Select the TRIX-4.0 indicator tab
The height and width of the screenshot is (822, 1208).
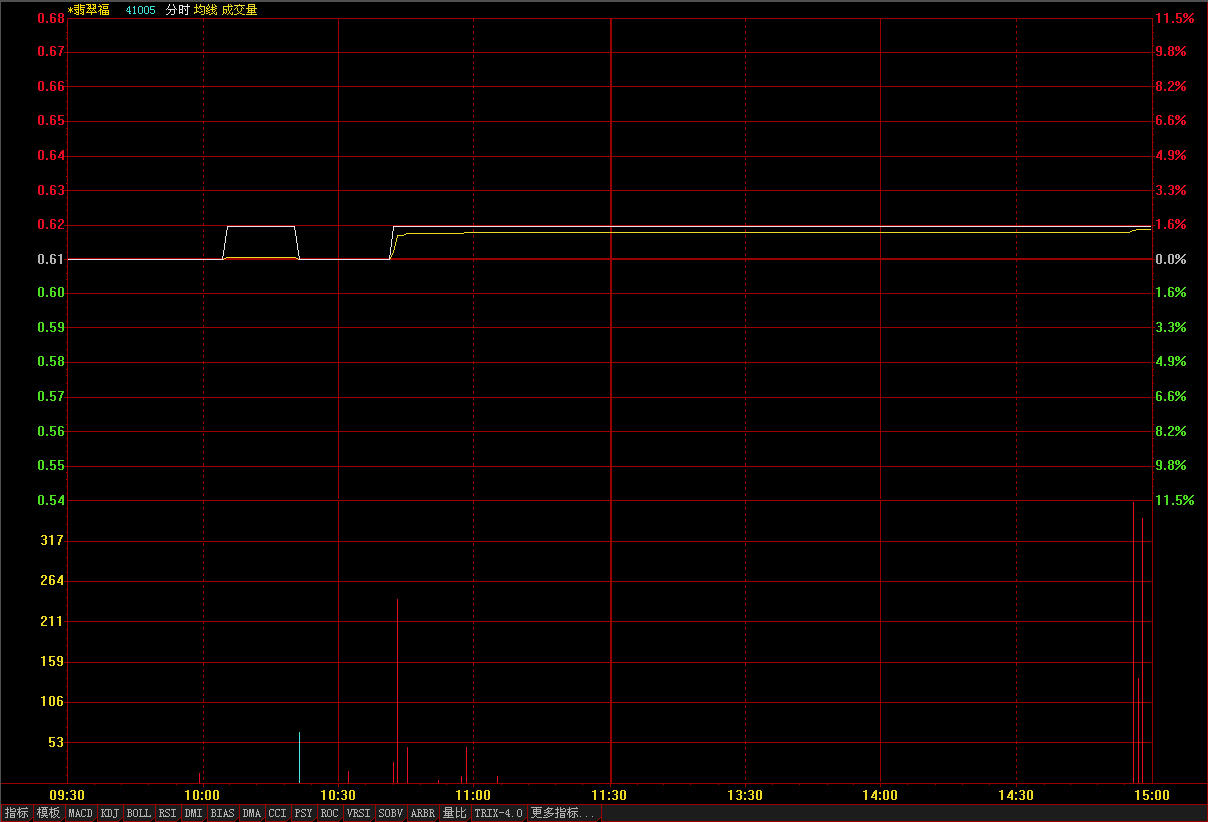[499, 813]
